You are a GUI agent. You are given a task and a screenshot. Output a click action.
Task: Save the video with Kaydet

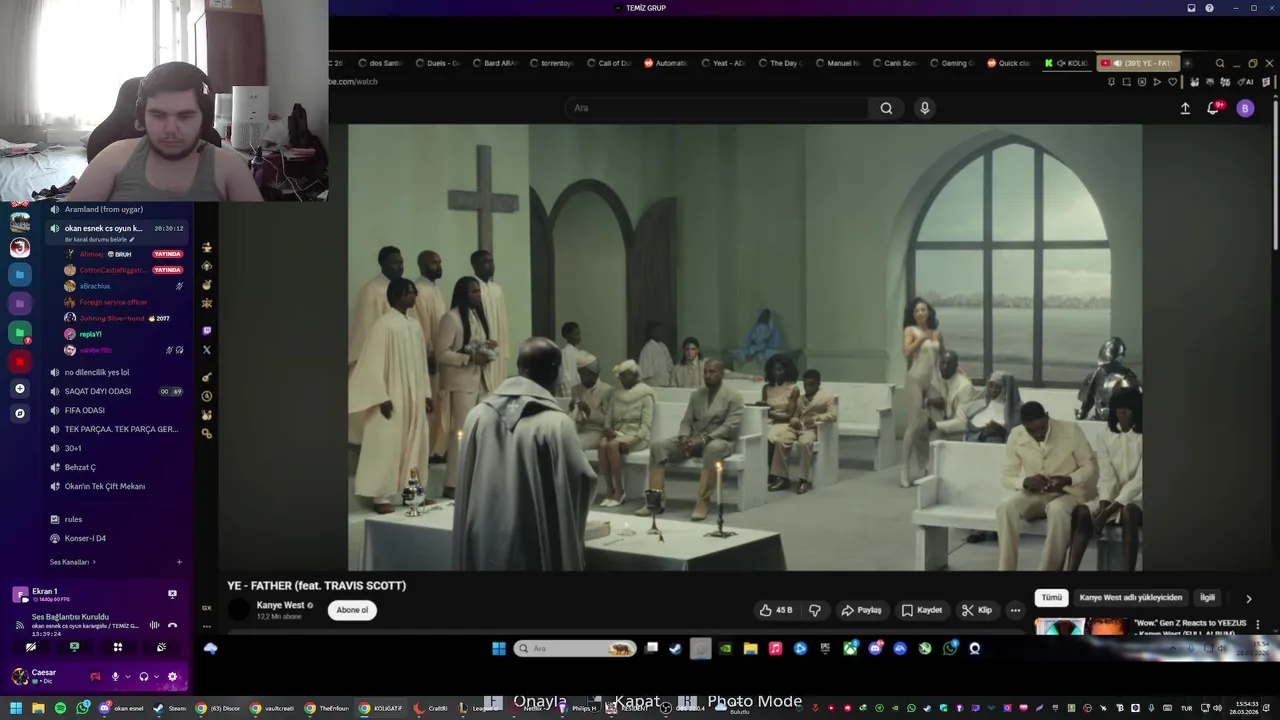[922, 610]
